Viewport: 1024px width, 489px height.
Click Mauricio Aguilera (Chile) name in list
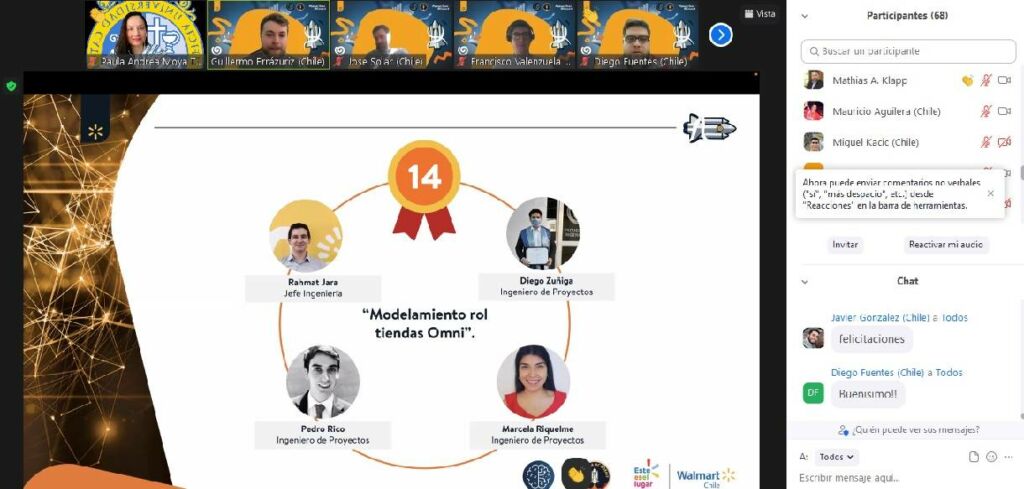pos(886,112)
